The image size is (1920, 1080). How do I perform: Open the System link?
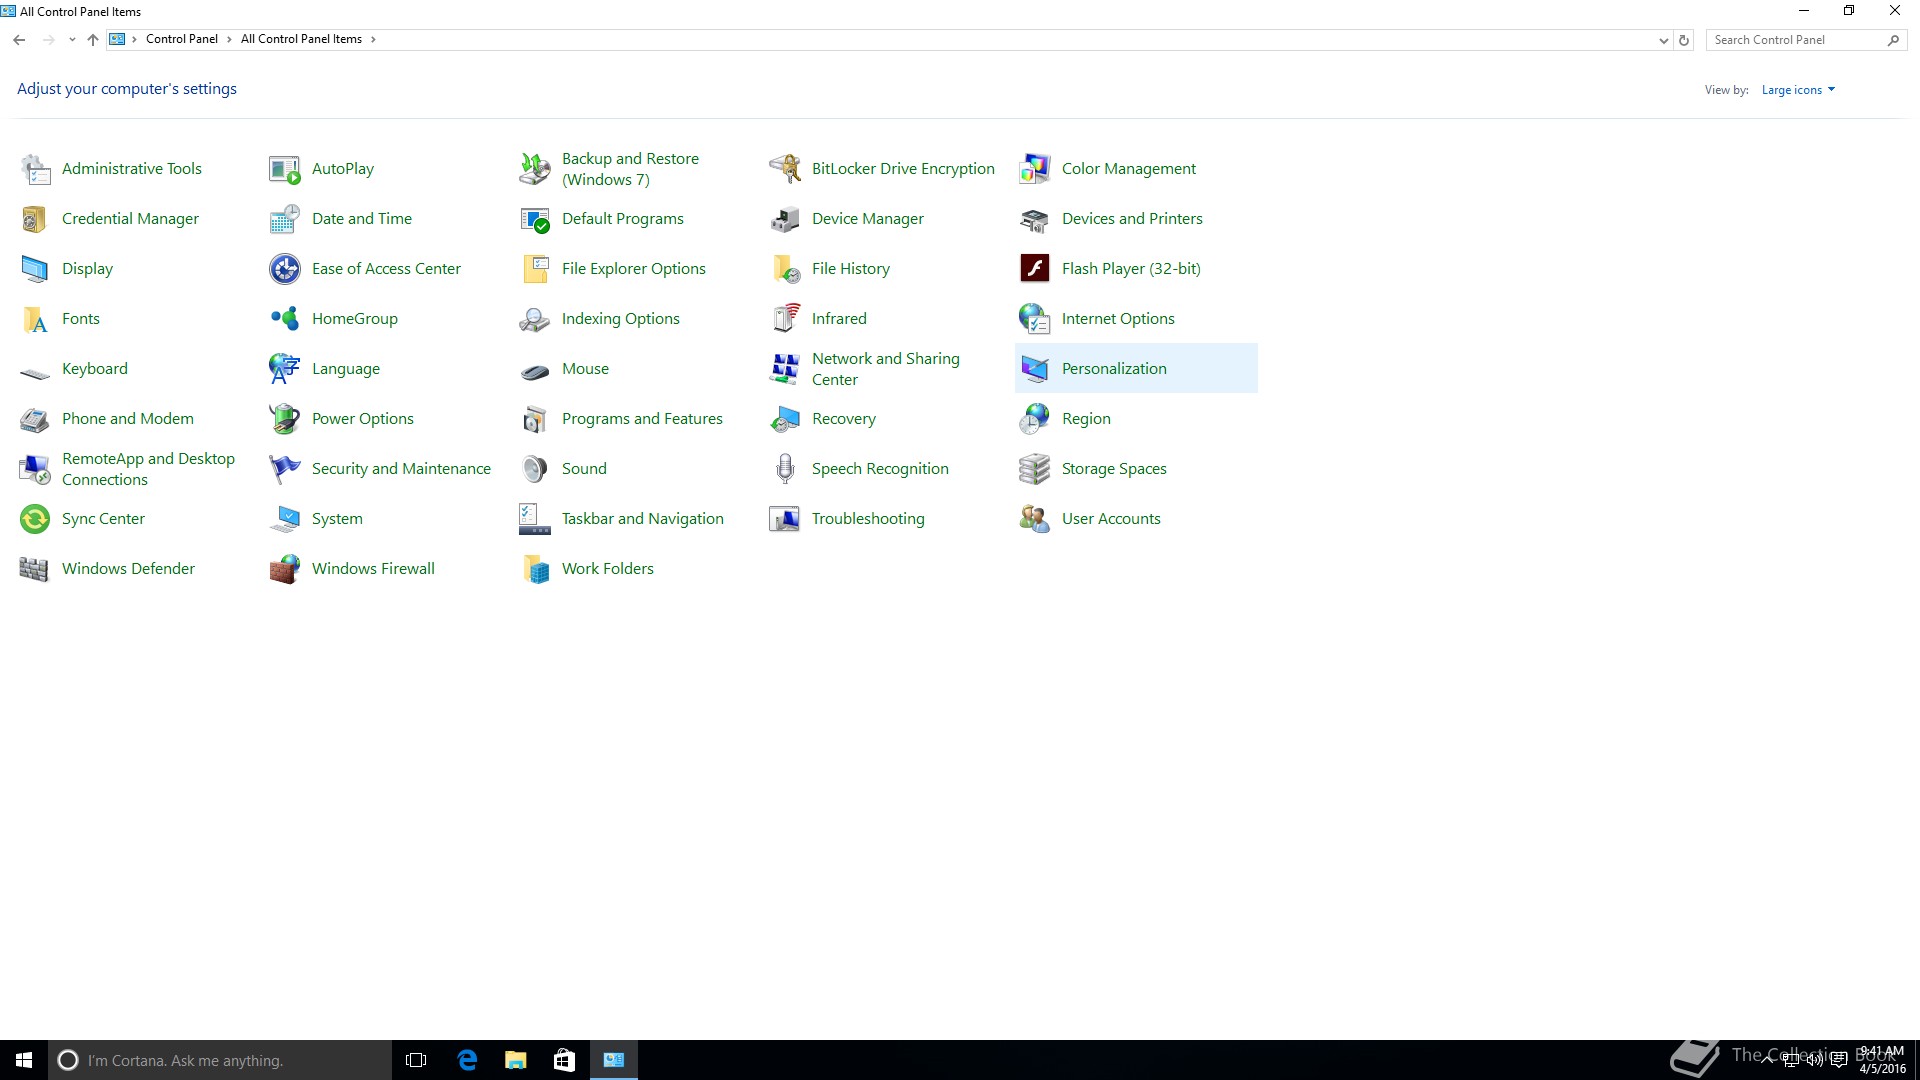tap(337, 519)
